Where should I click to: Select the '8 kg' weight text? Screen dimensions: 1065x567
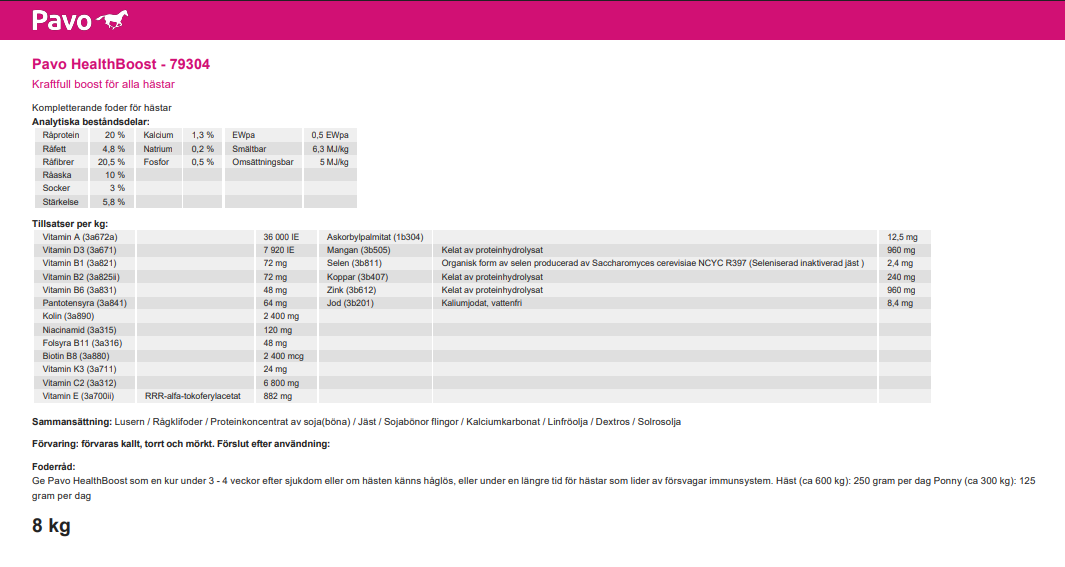(51, 526)
